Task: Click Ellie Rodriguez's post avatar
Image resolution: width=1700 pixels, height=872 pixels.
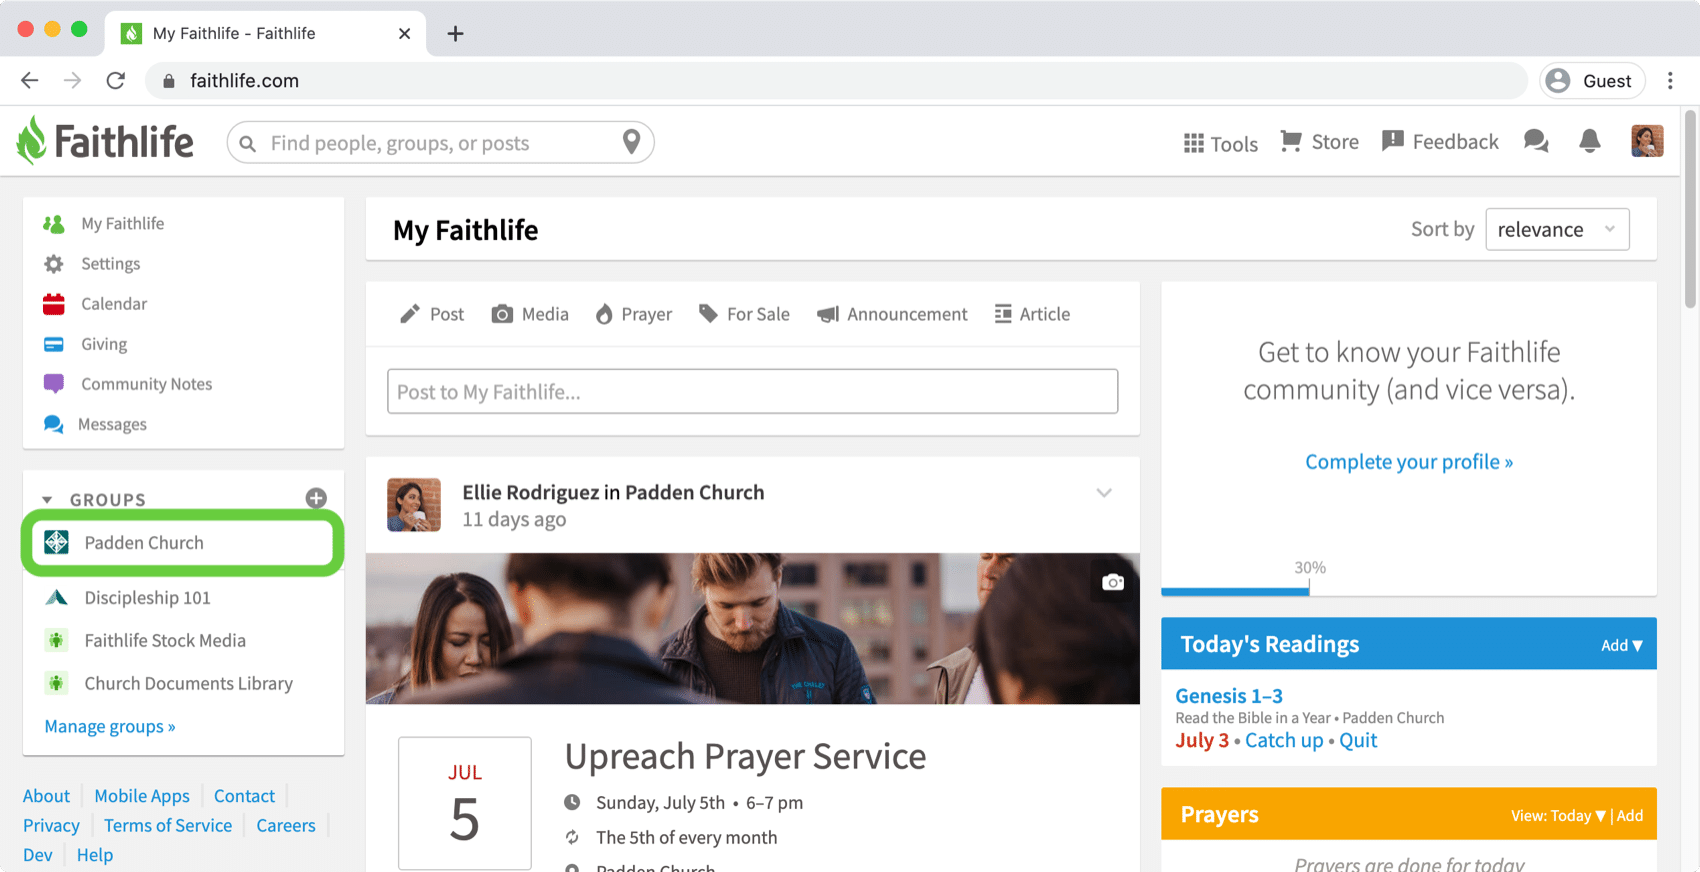Action: 414,505
